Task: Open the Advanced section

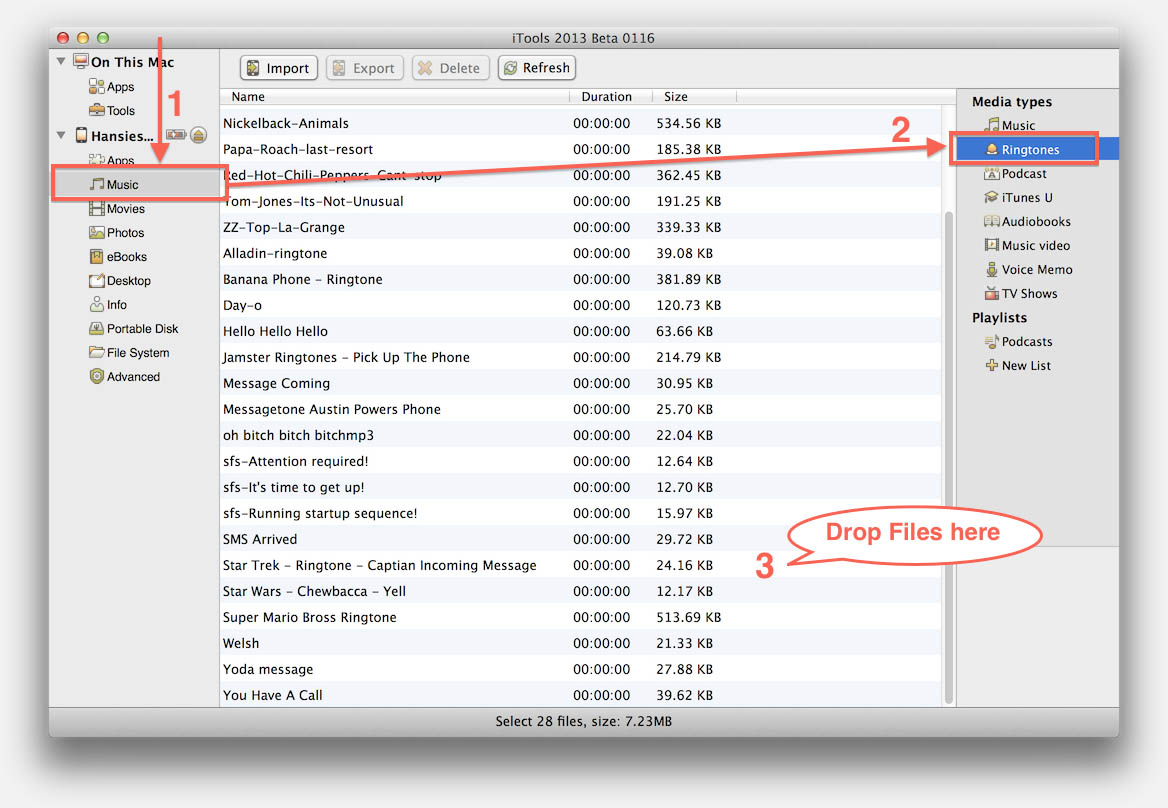Action: pos(124,376)
